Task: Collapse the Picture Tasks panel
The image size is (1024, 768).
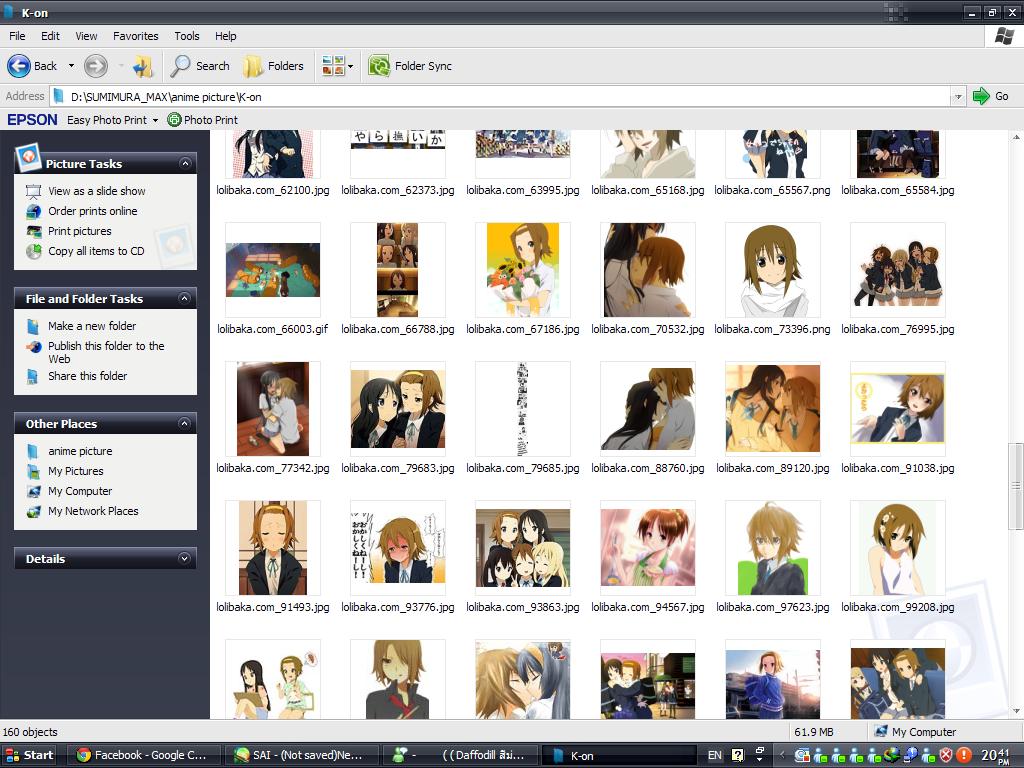Action: (x=185, y=163)
